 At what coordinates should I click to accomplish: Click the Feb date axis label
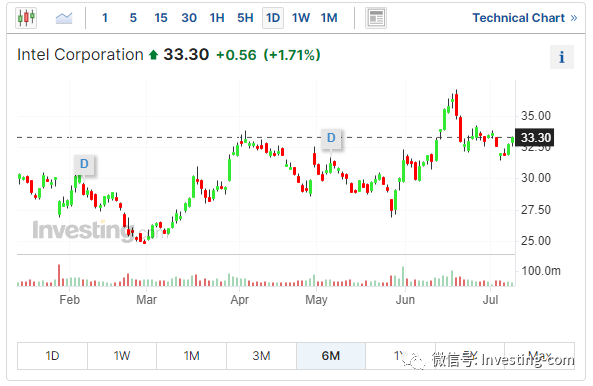tap(70, 300)
